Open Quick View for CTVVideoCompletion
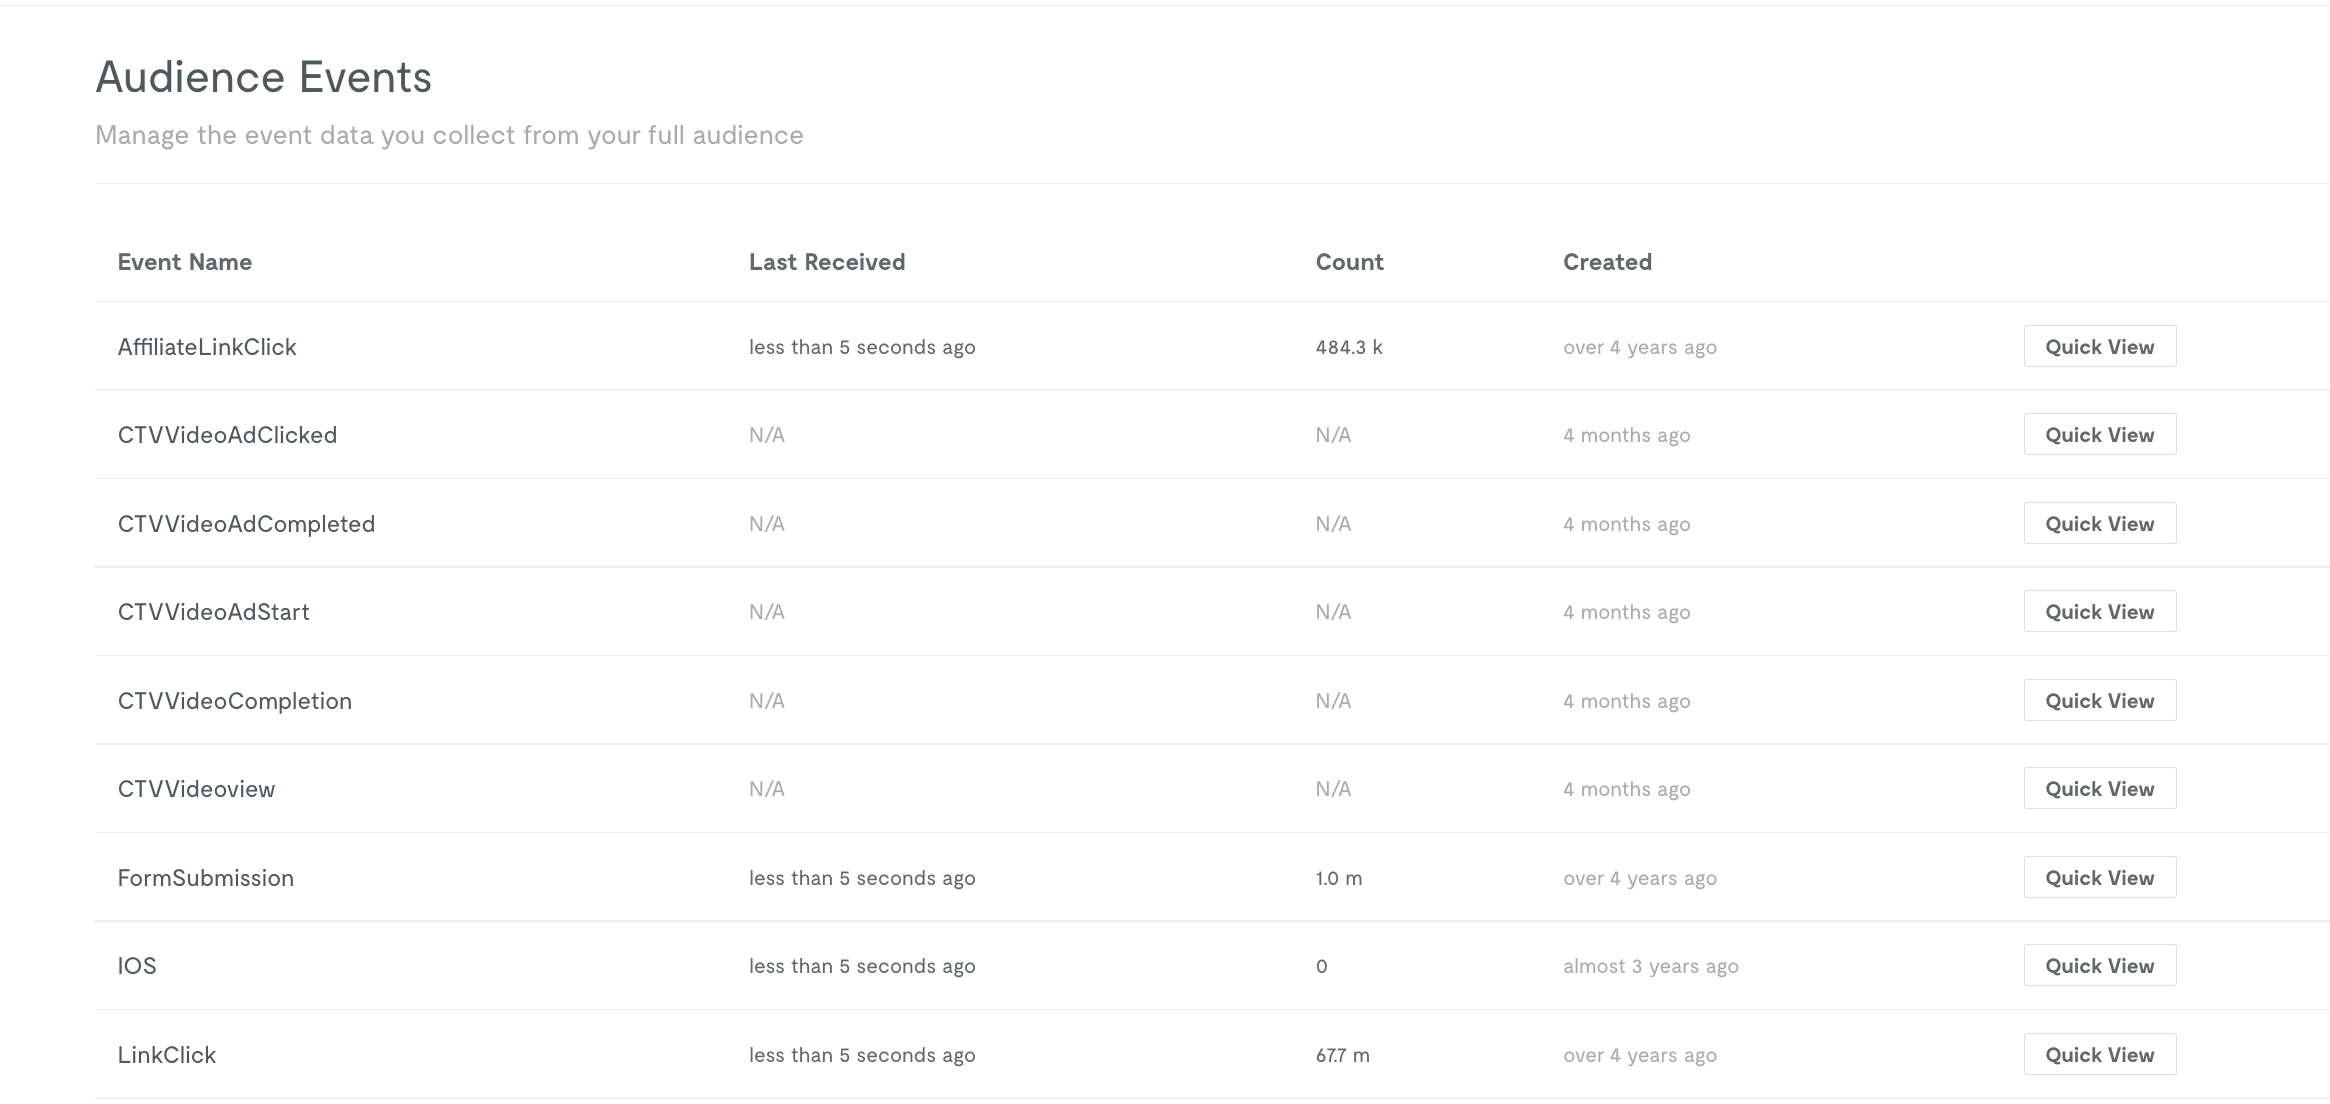The image size is (2330, 1104). [x=2100, y=700]
